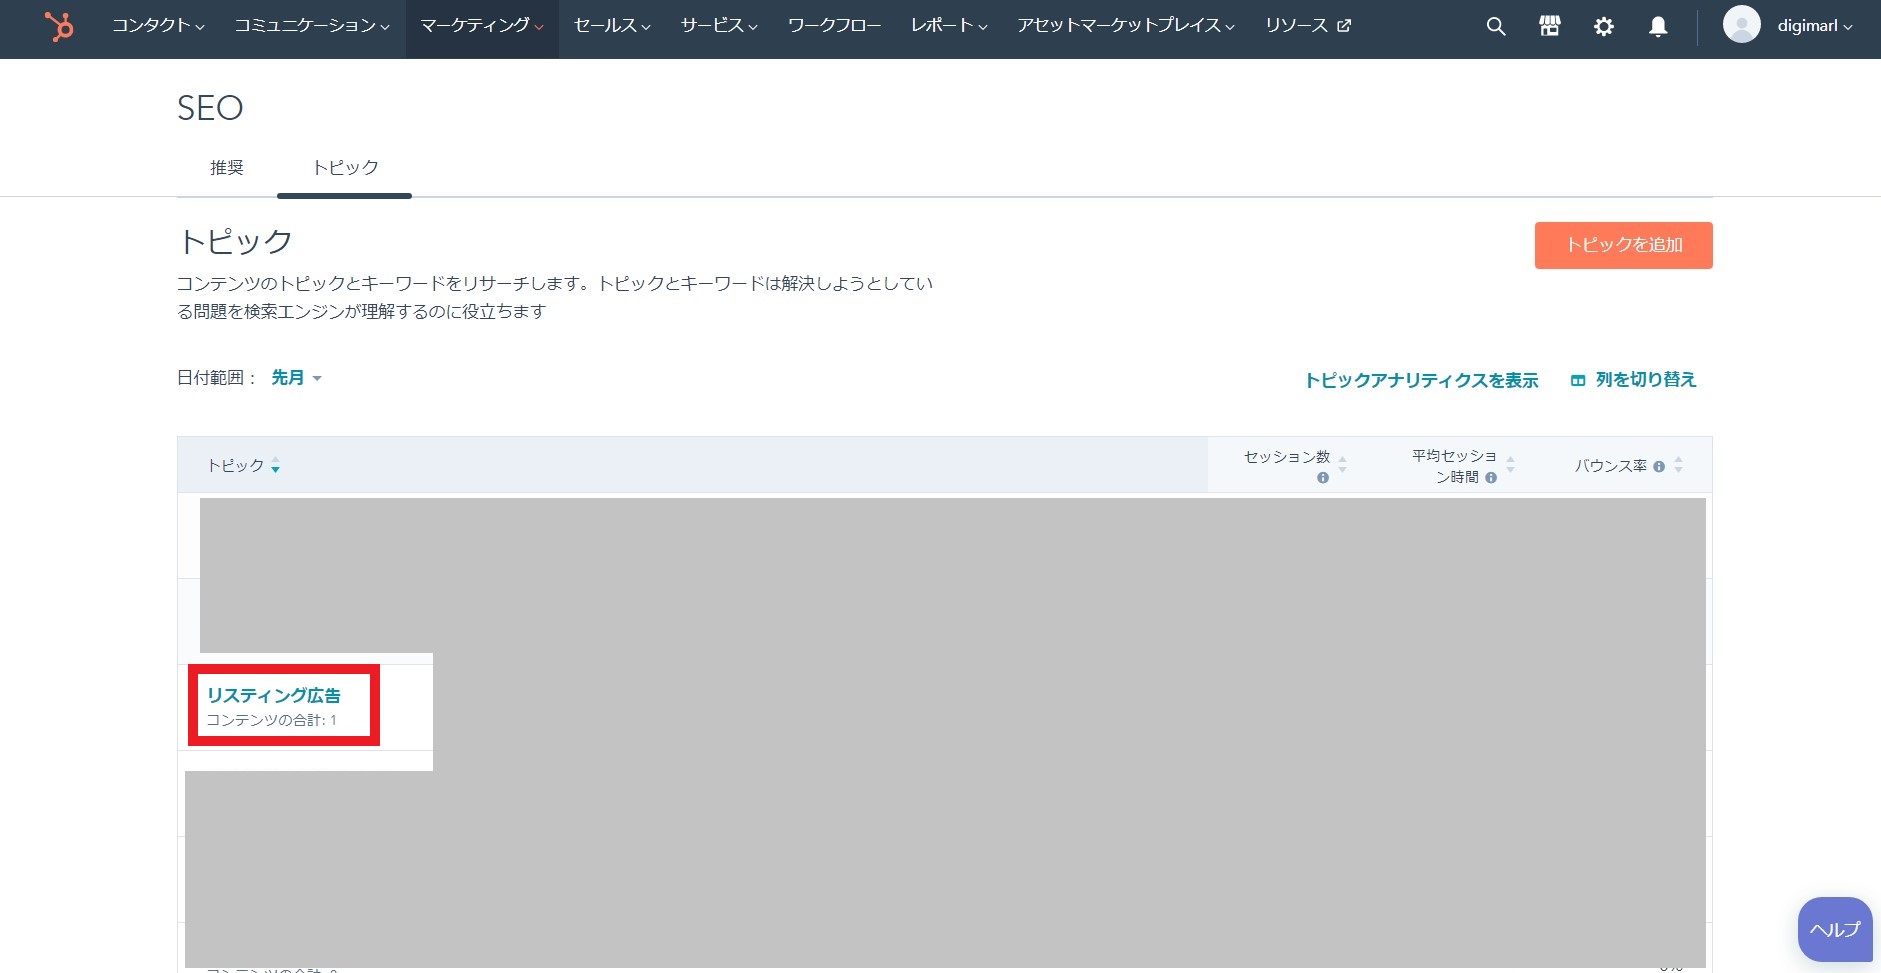1881x973 pixels.
Task: Open the コンタクト dropdown menu
Action: (x=158, y=26)
